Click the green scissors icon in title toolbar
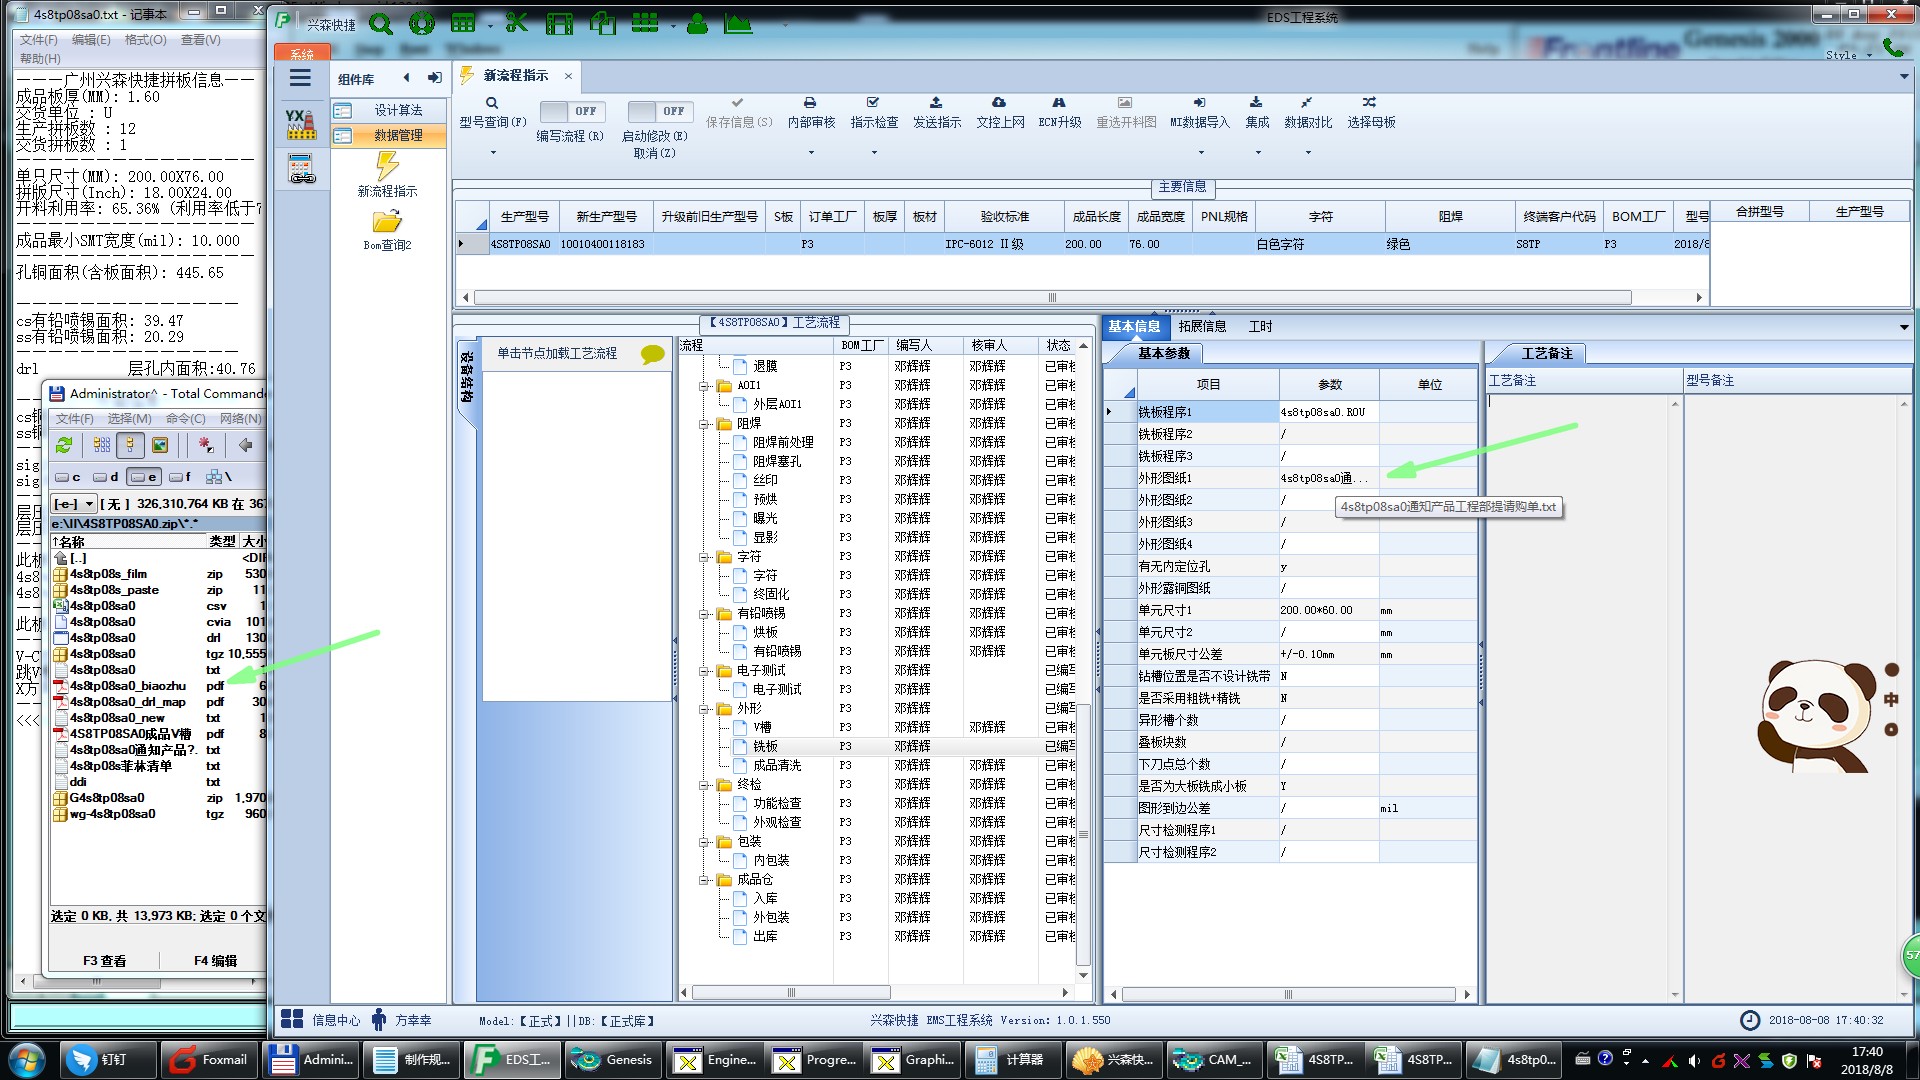The width and height of the screenshot is (1920, 1080). point(516,23)
